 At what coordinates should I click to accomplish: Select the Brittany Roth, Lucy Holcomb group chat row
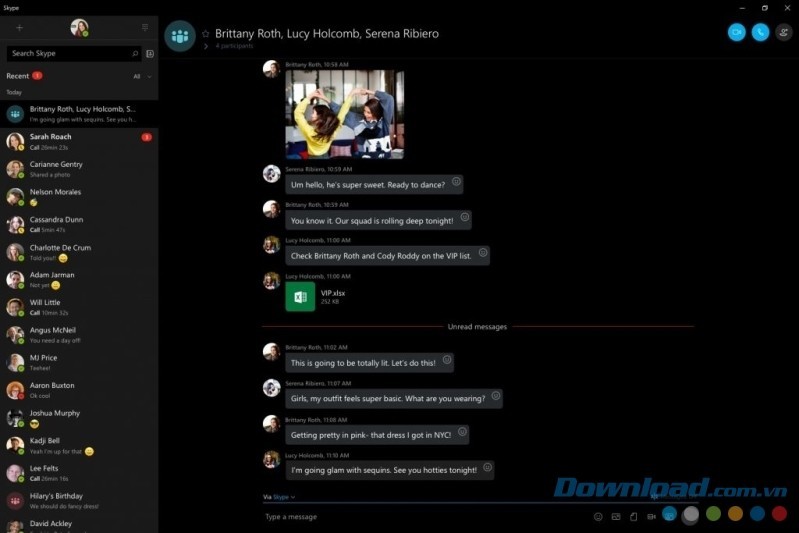pos(79,114)
